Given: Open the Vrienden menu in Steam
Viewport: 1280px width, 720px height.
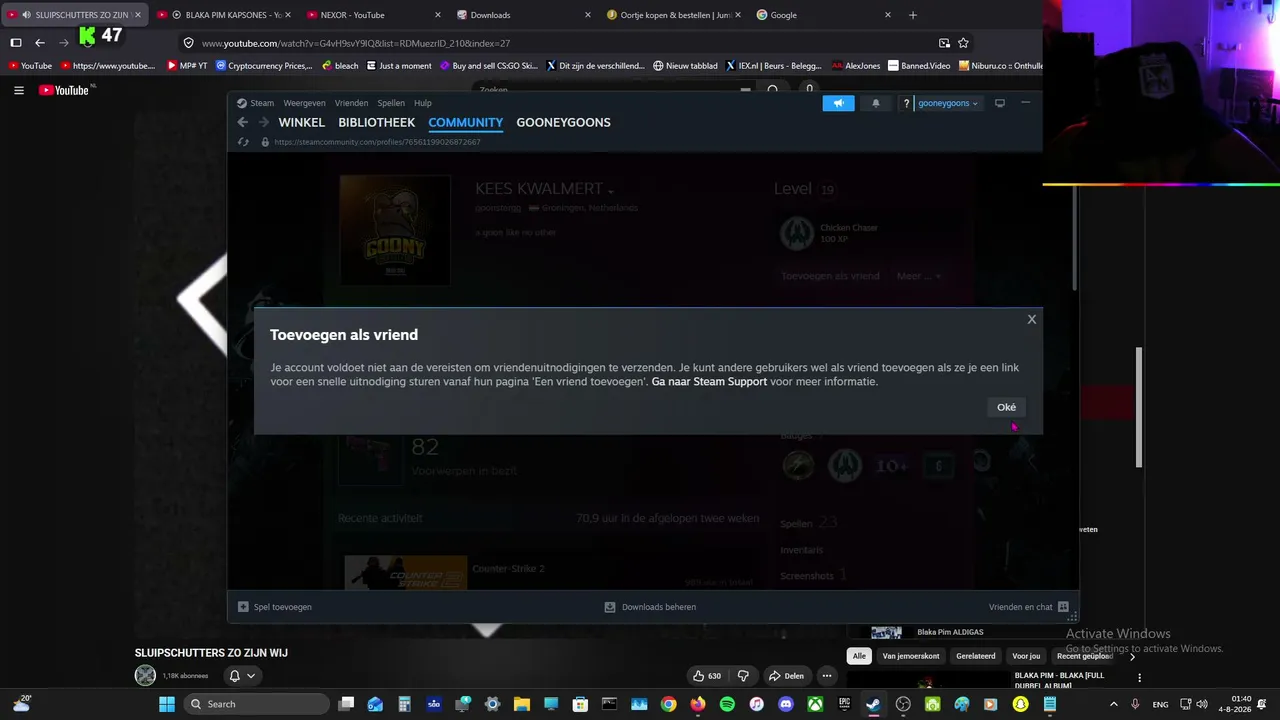Looking at the screenshot, I should click(x=351, y=103).
